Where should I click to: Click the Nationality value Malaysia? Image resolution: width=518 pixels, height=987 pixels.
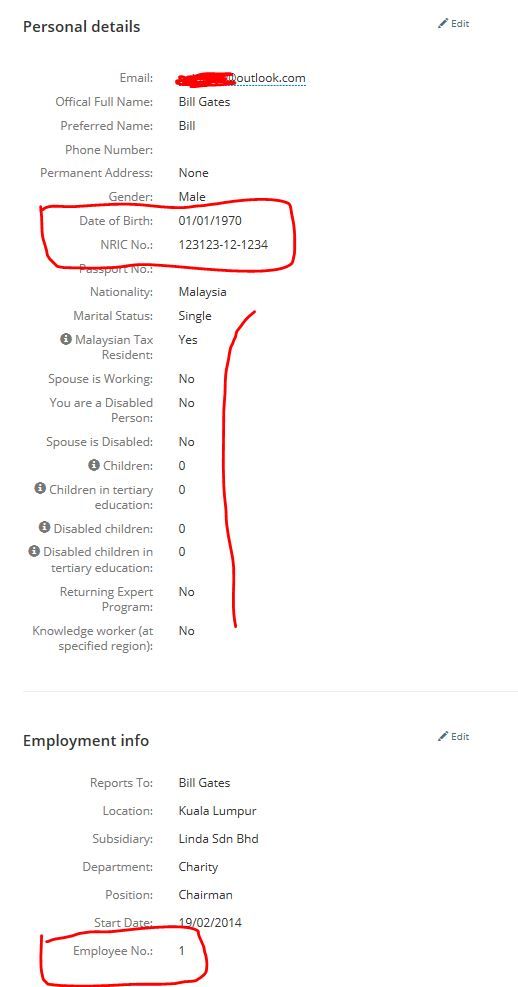(x=203, y=292)
